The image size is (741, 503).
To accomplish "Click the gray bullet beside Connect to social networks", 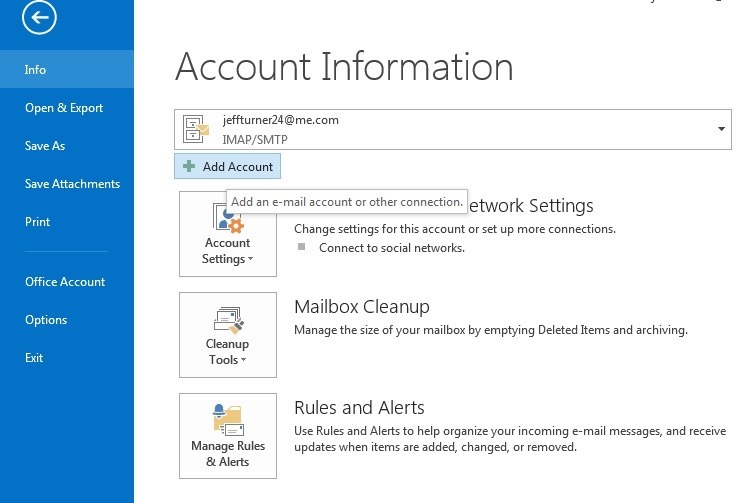I will coord(302,246).
